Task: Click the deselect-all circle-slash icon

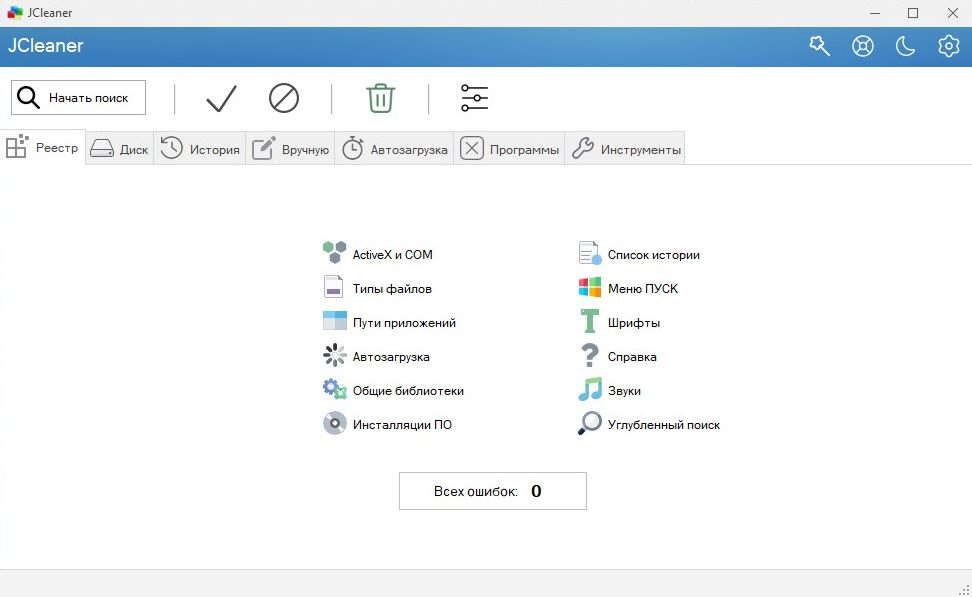Action: click(284, 98)
